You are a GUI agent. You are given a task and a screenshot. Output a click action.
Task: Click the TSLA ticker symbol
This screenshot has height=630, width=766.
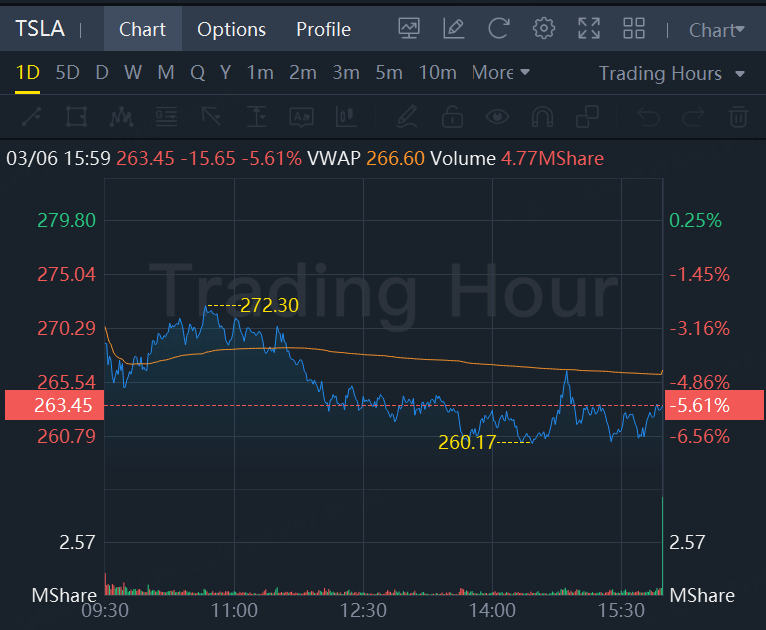click(40, 28)
